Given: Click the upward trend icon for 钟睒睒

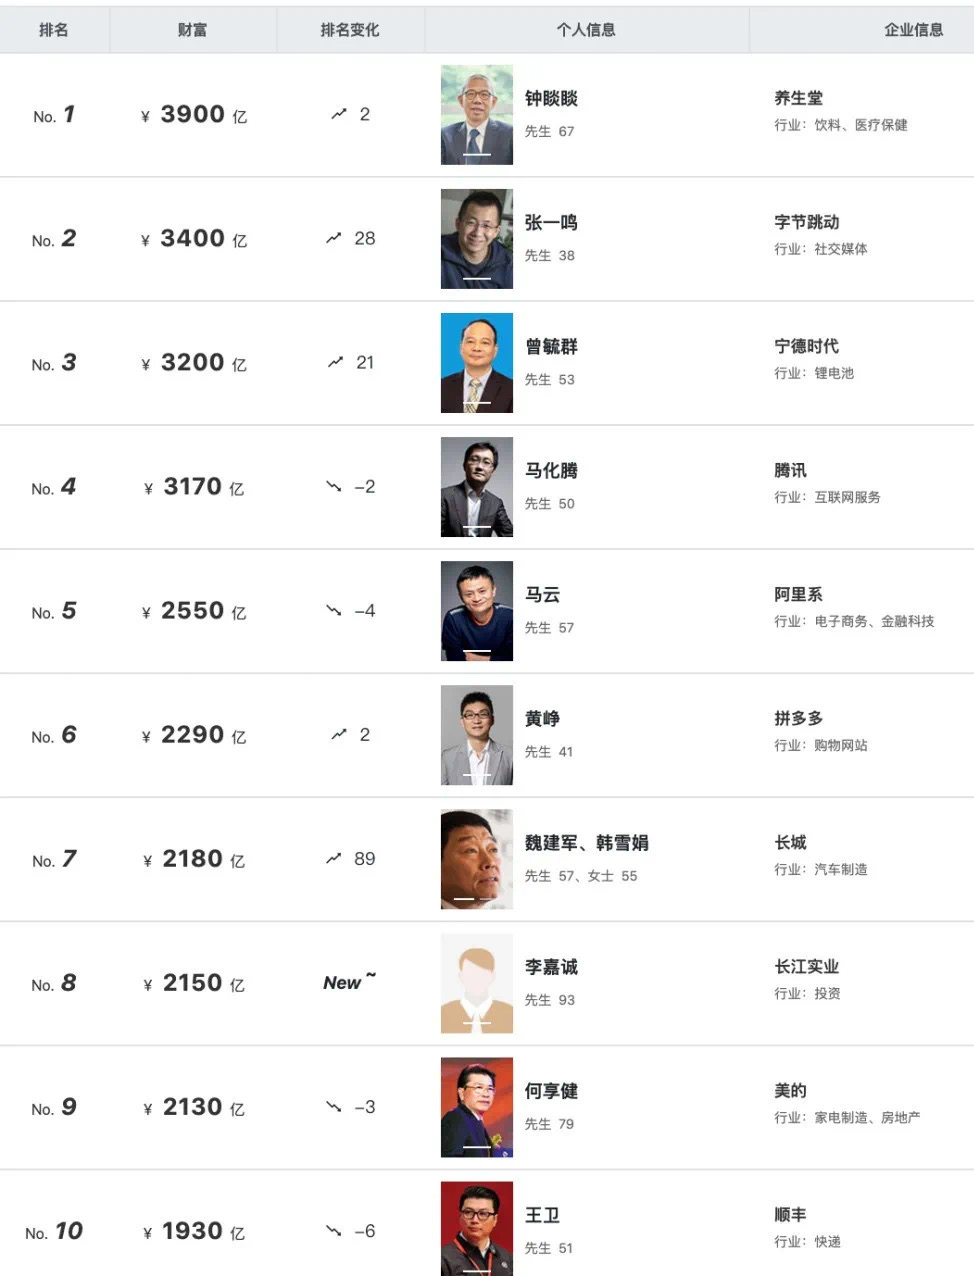Looking at the screenshot, I should [338, 114].
